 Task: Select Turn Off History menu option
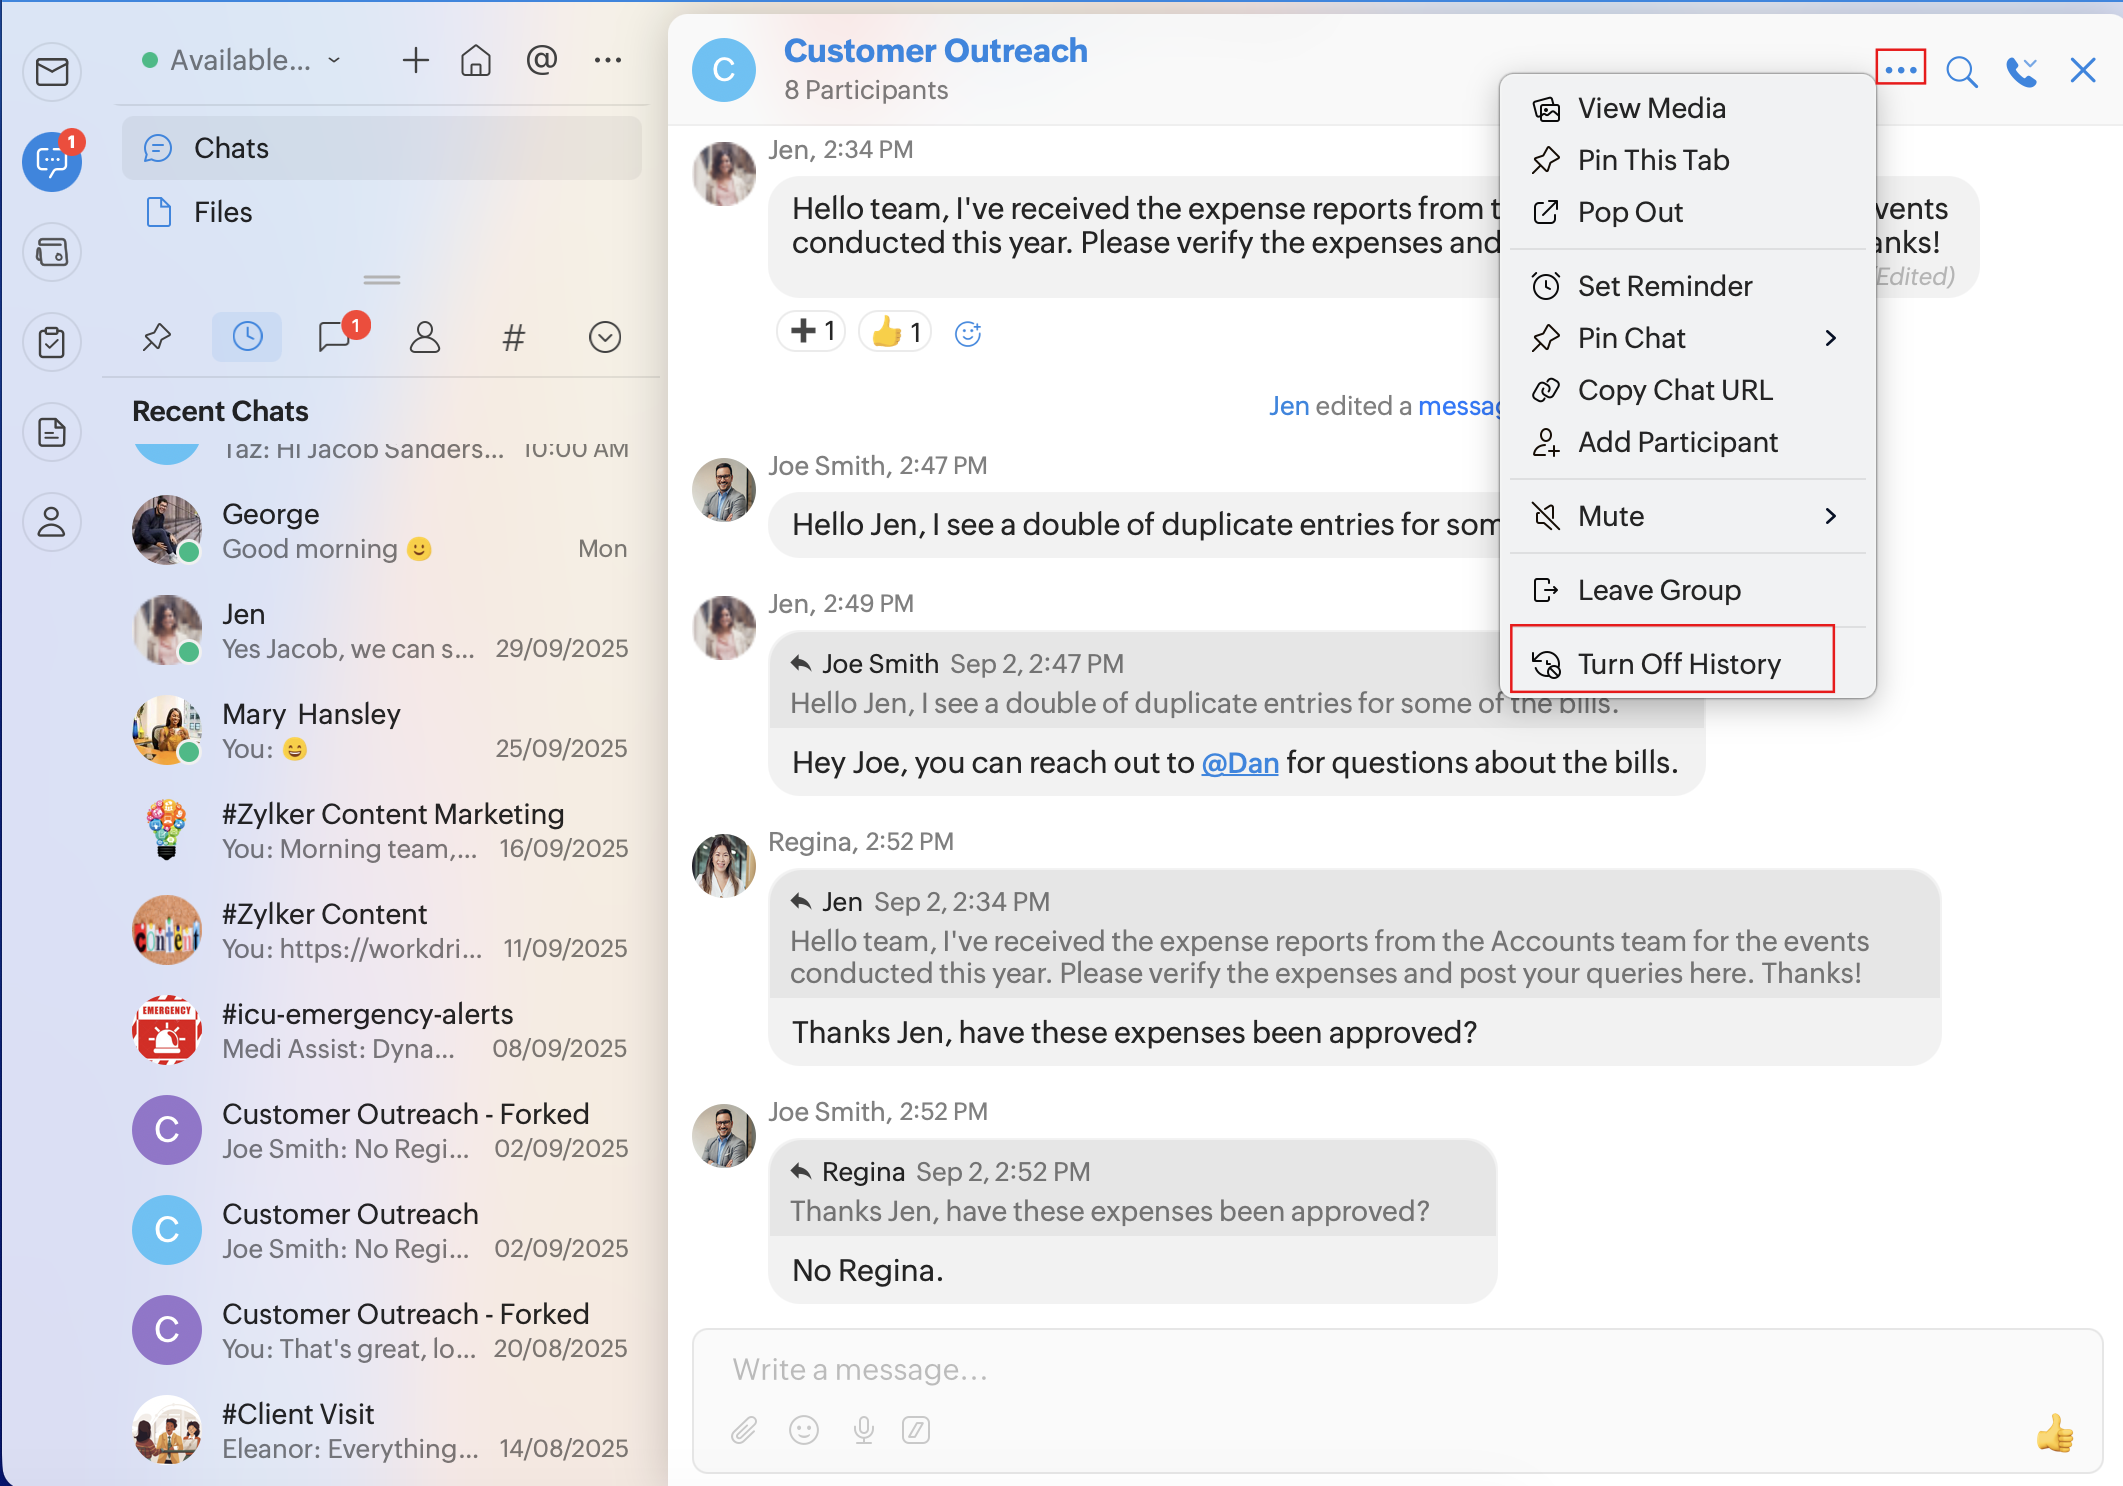pyautogui.click(x=1678, y=664)
